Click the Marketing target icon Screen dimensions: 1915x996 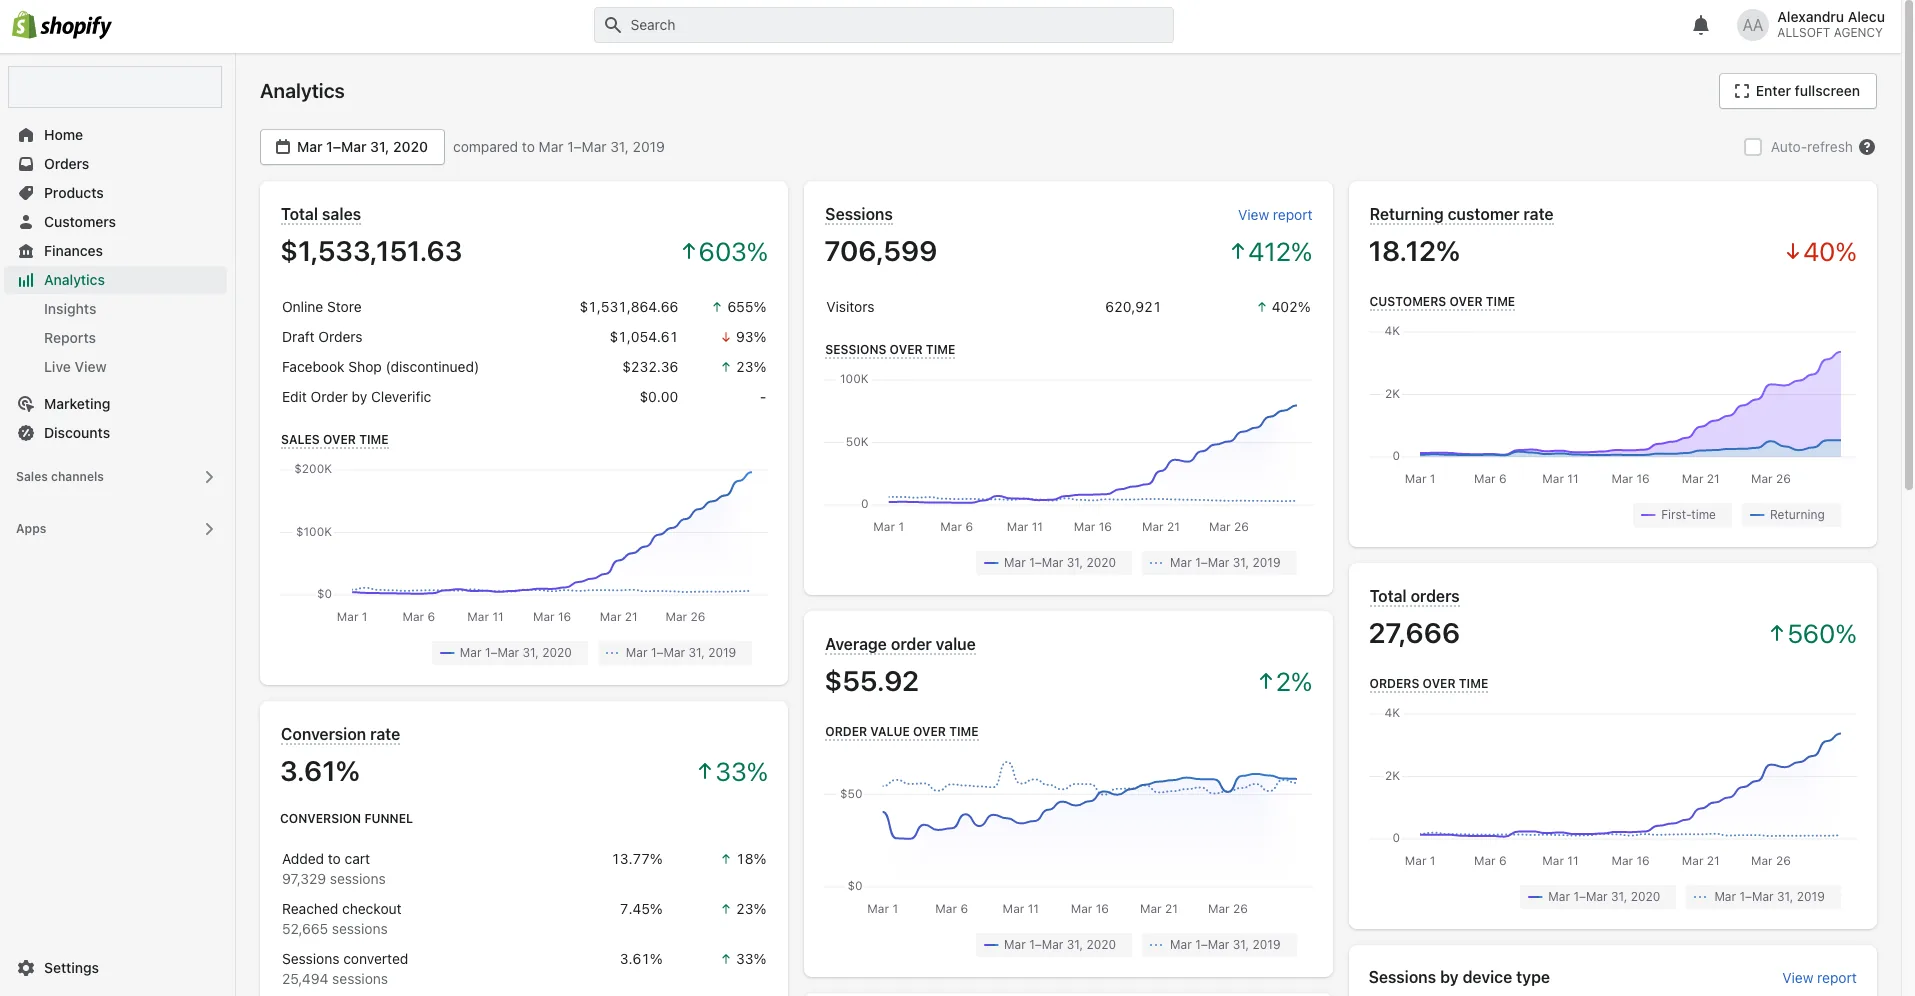26,404
